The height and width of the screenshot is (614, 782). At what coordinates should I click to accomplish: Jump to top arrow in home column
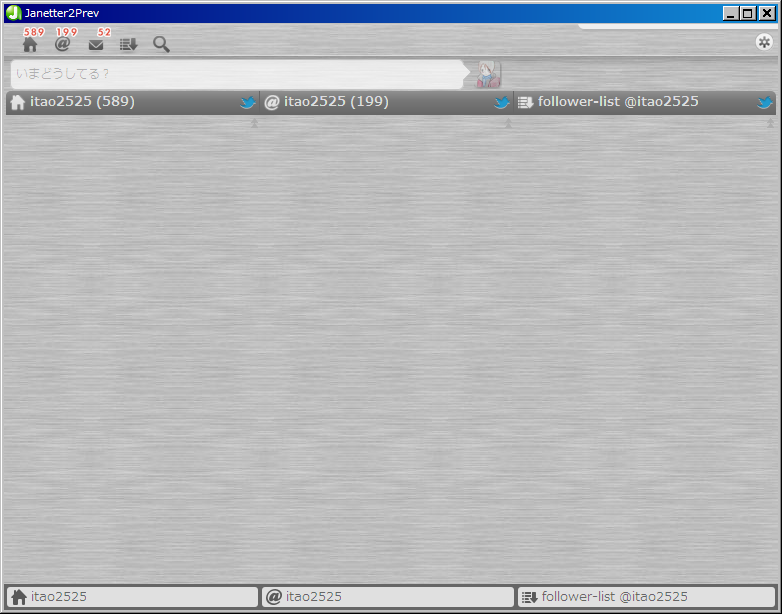(254, 123)
